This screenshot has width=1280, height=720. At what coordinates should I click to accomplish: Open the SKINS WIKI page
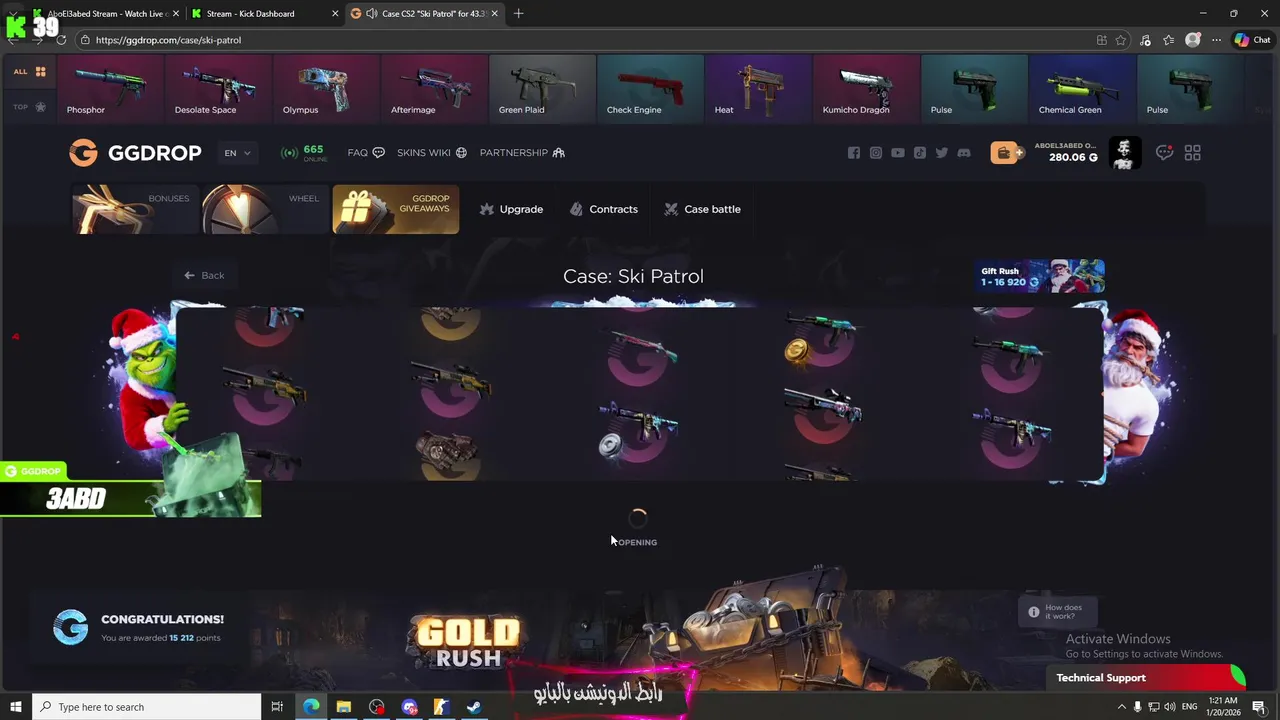432,153
